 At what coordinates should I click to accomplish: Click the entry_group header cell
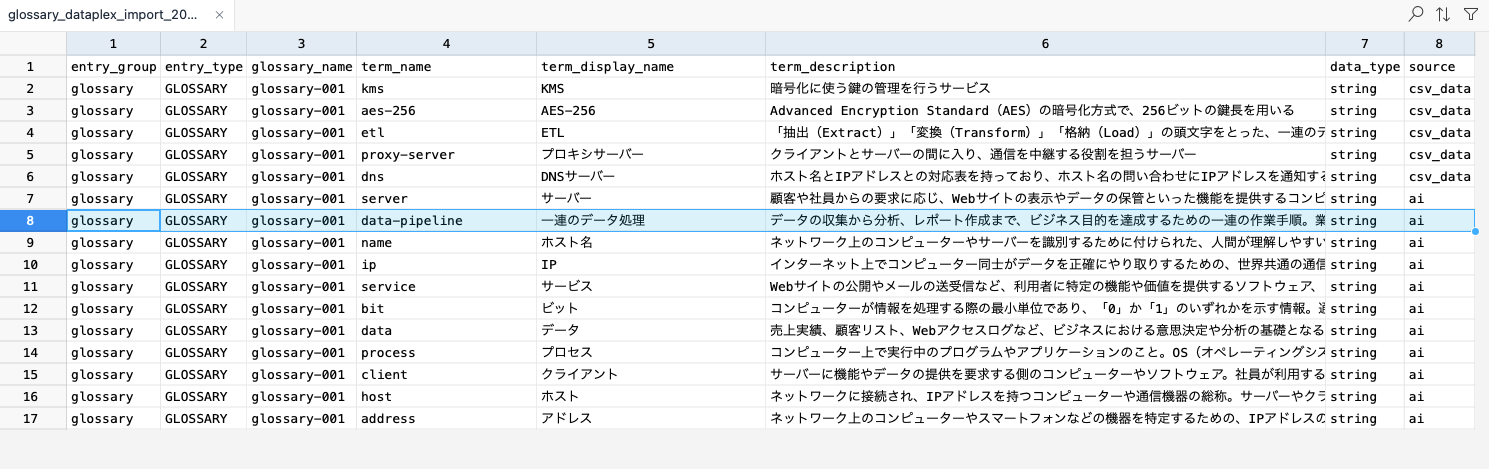[113, 67]
